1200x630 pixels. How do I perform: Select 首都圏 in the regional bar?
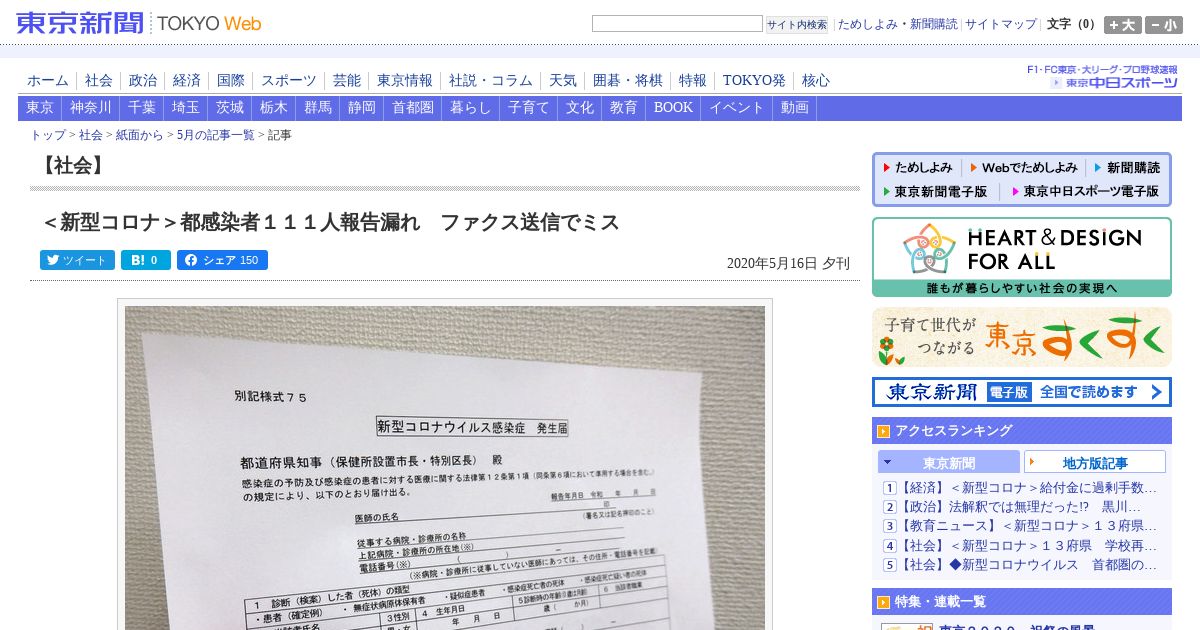point(413,108)
